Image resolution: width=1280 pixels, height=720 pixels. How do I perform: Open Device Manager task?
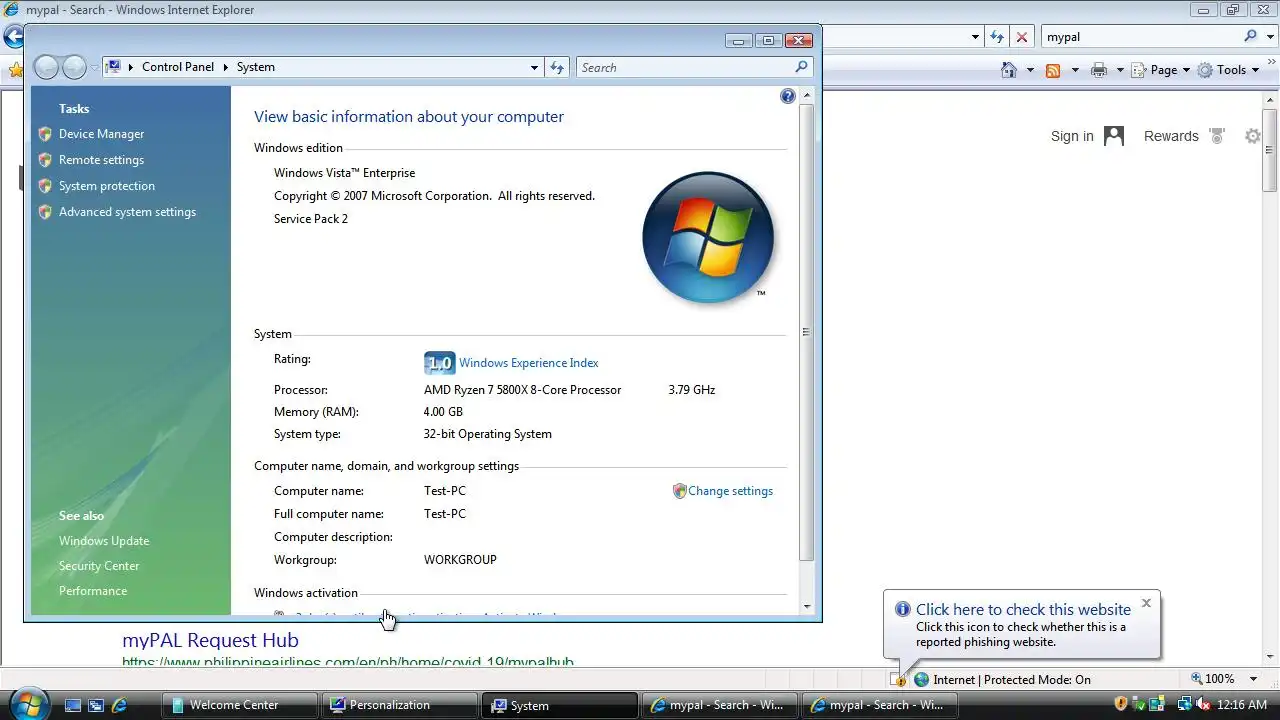[x=101, y=134]
